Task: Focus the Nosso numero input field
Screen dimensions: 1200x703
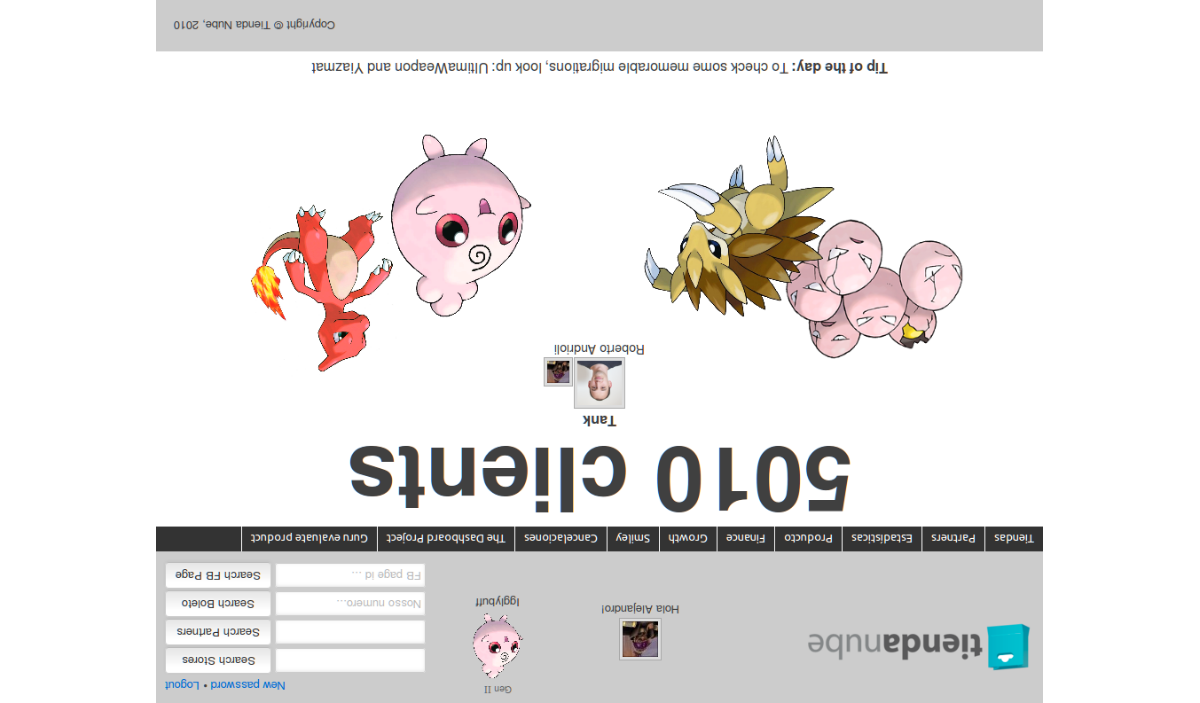Action: pos(350,604)
